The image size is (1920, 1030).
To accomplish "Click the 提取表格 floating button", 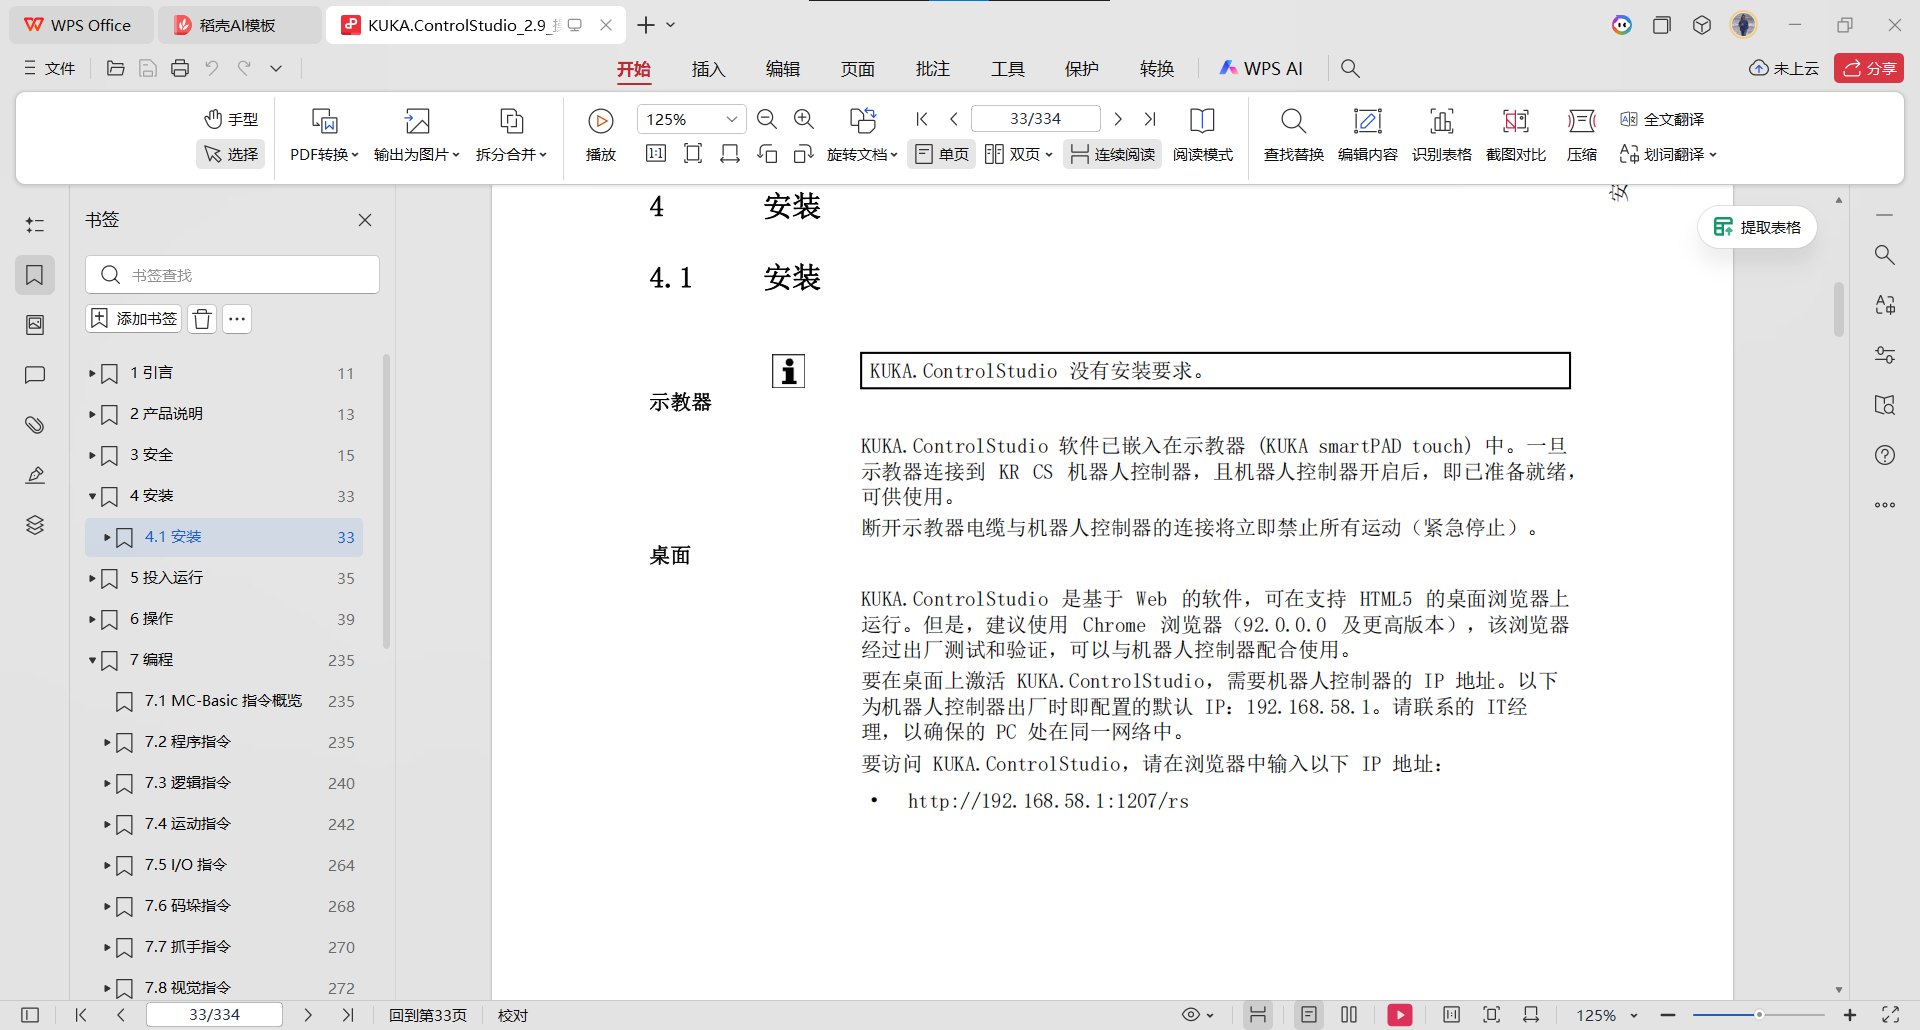I will (1757, 227).
